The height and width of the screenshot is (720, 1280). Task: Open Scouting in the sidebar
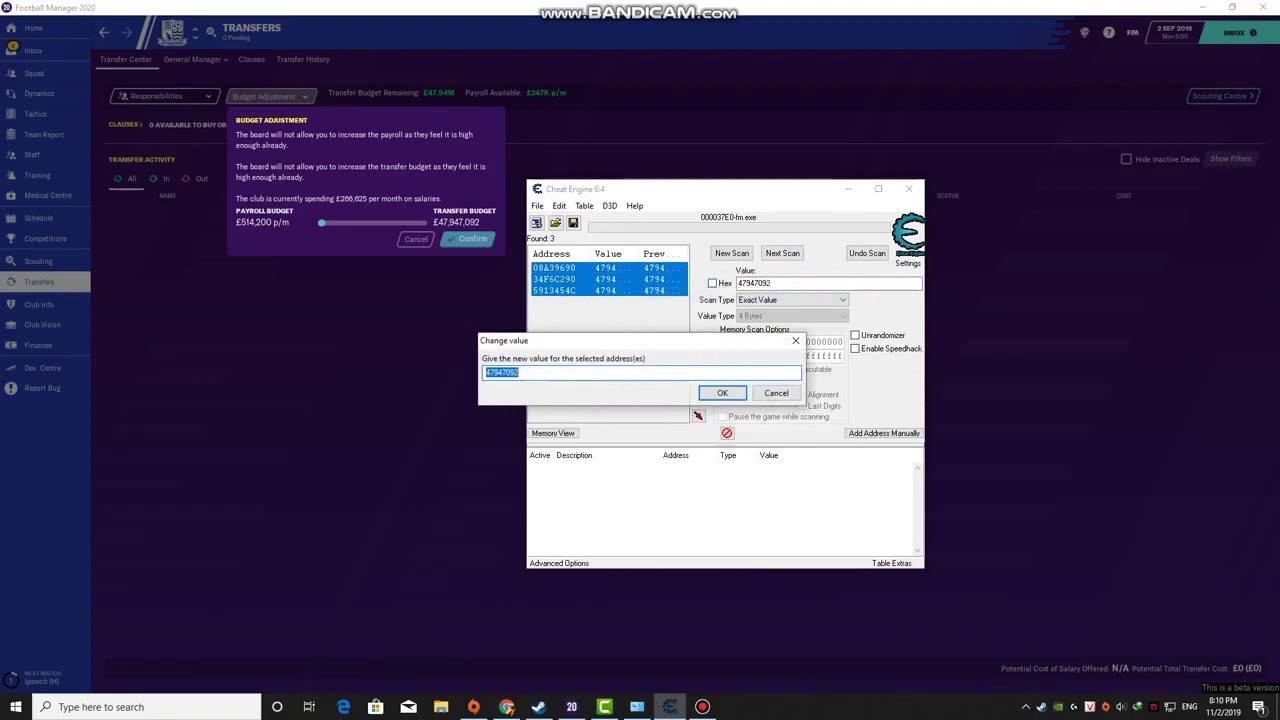pos(38,261)
